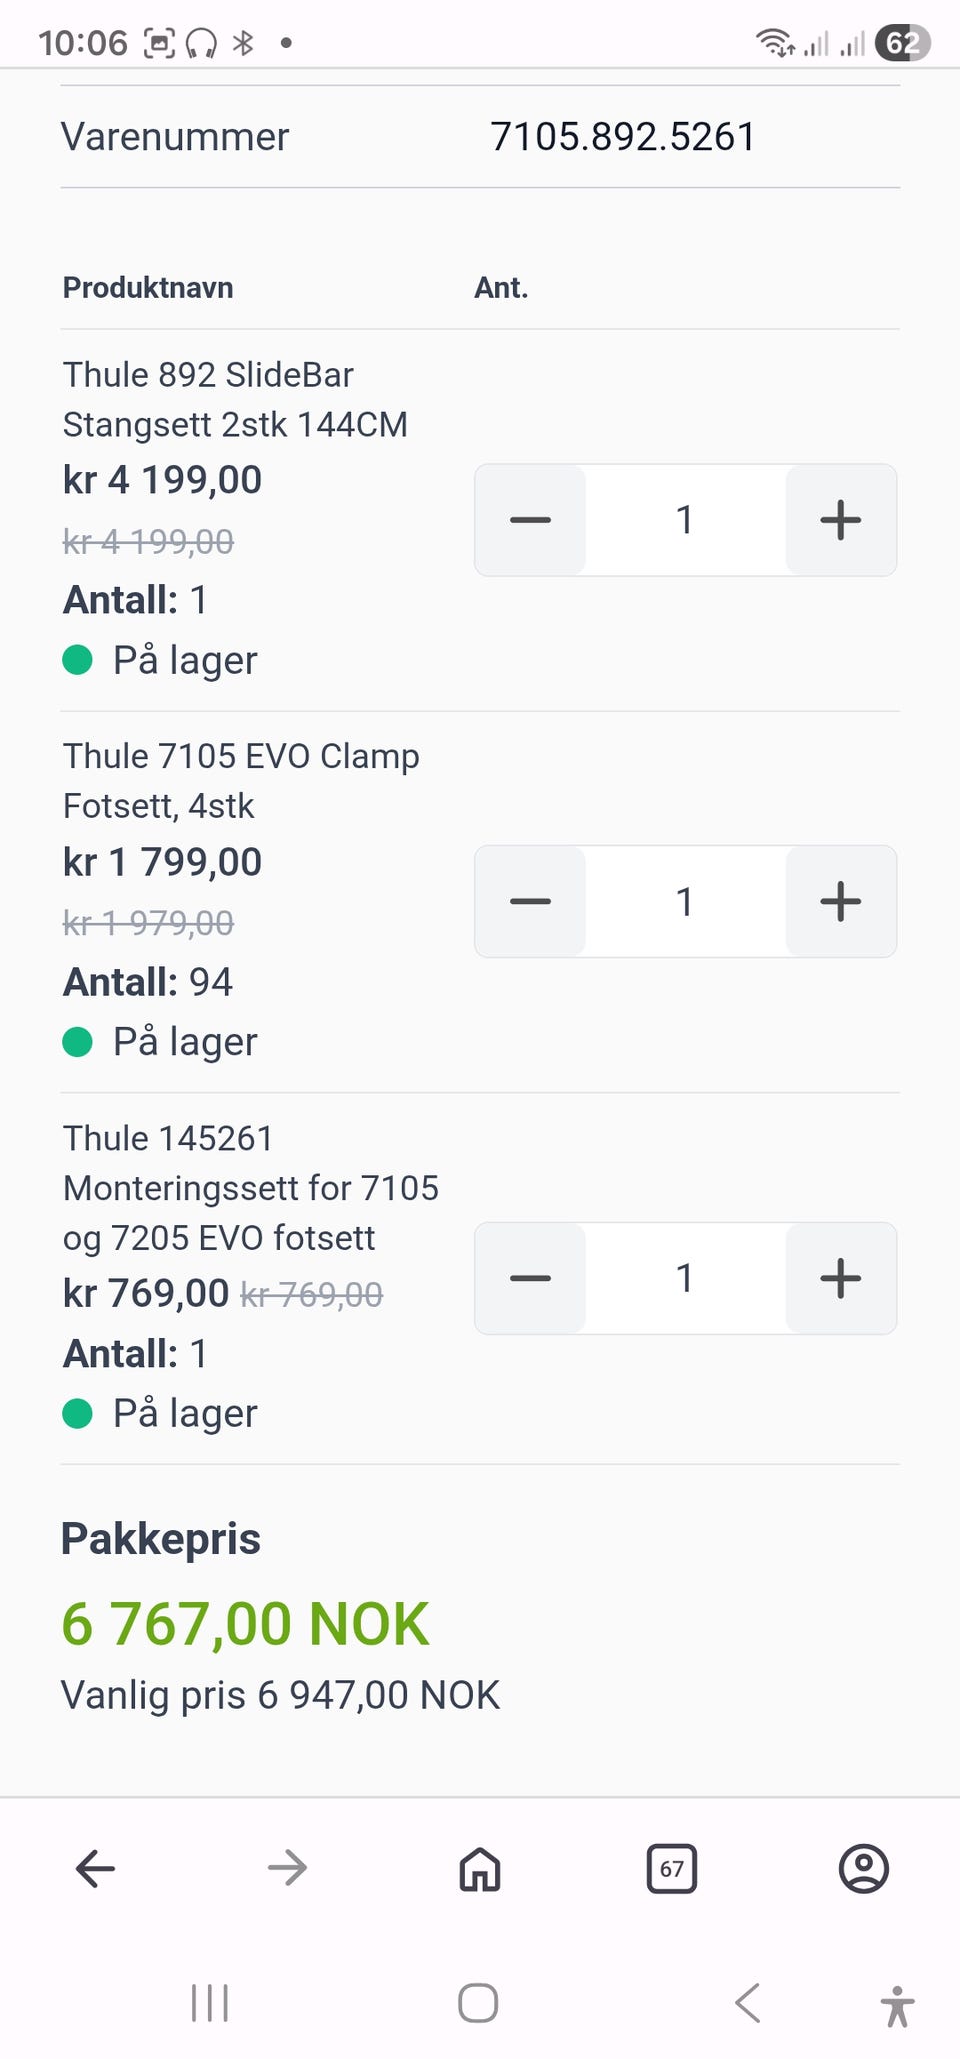Open the tab switcher showing 67 tabs
Image resolution: width=960 pixels, height=2059 pixels.
point(672,1868)
